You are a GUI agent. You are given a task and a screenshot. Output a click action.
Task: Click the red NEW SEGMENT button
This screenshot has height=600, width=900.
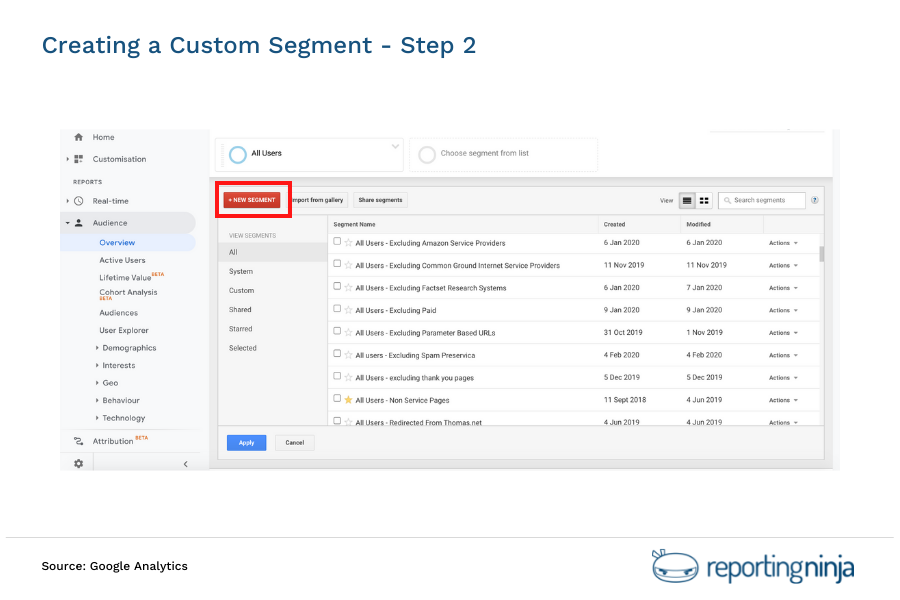click(x=253, y=200)
